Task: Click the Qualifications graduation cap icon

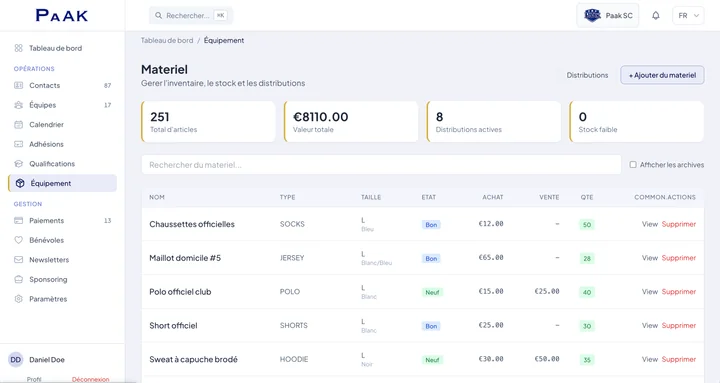Action: (18, 164)
